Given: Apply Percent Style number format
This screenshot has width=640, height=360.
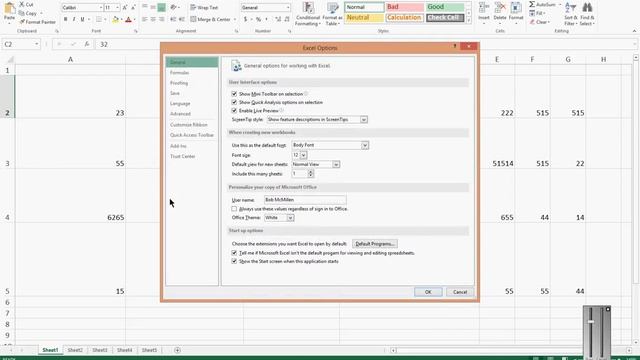Looking at the screenshot, I should 258,19.
